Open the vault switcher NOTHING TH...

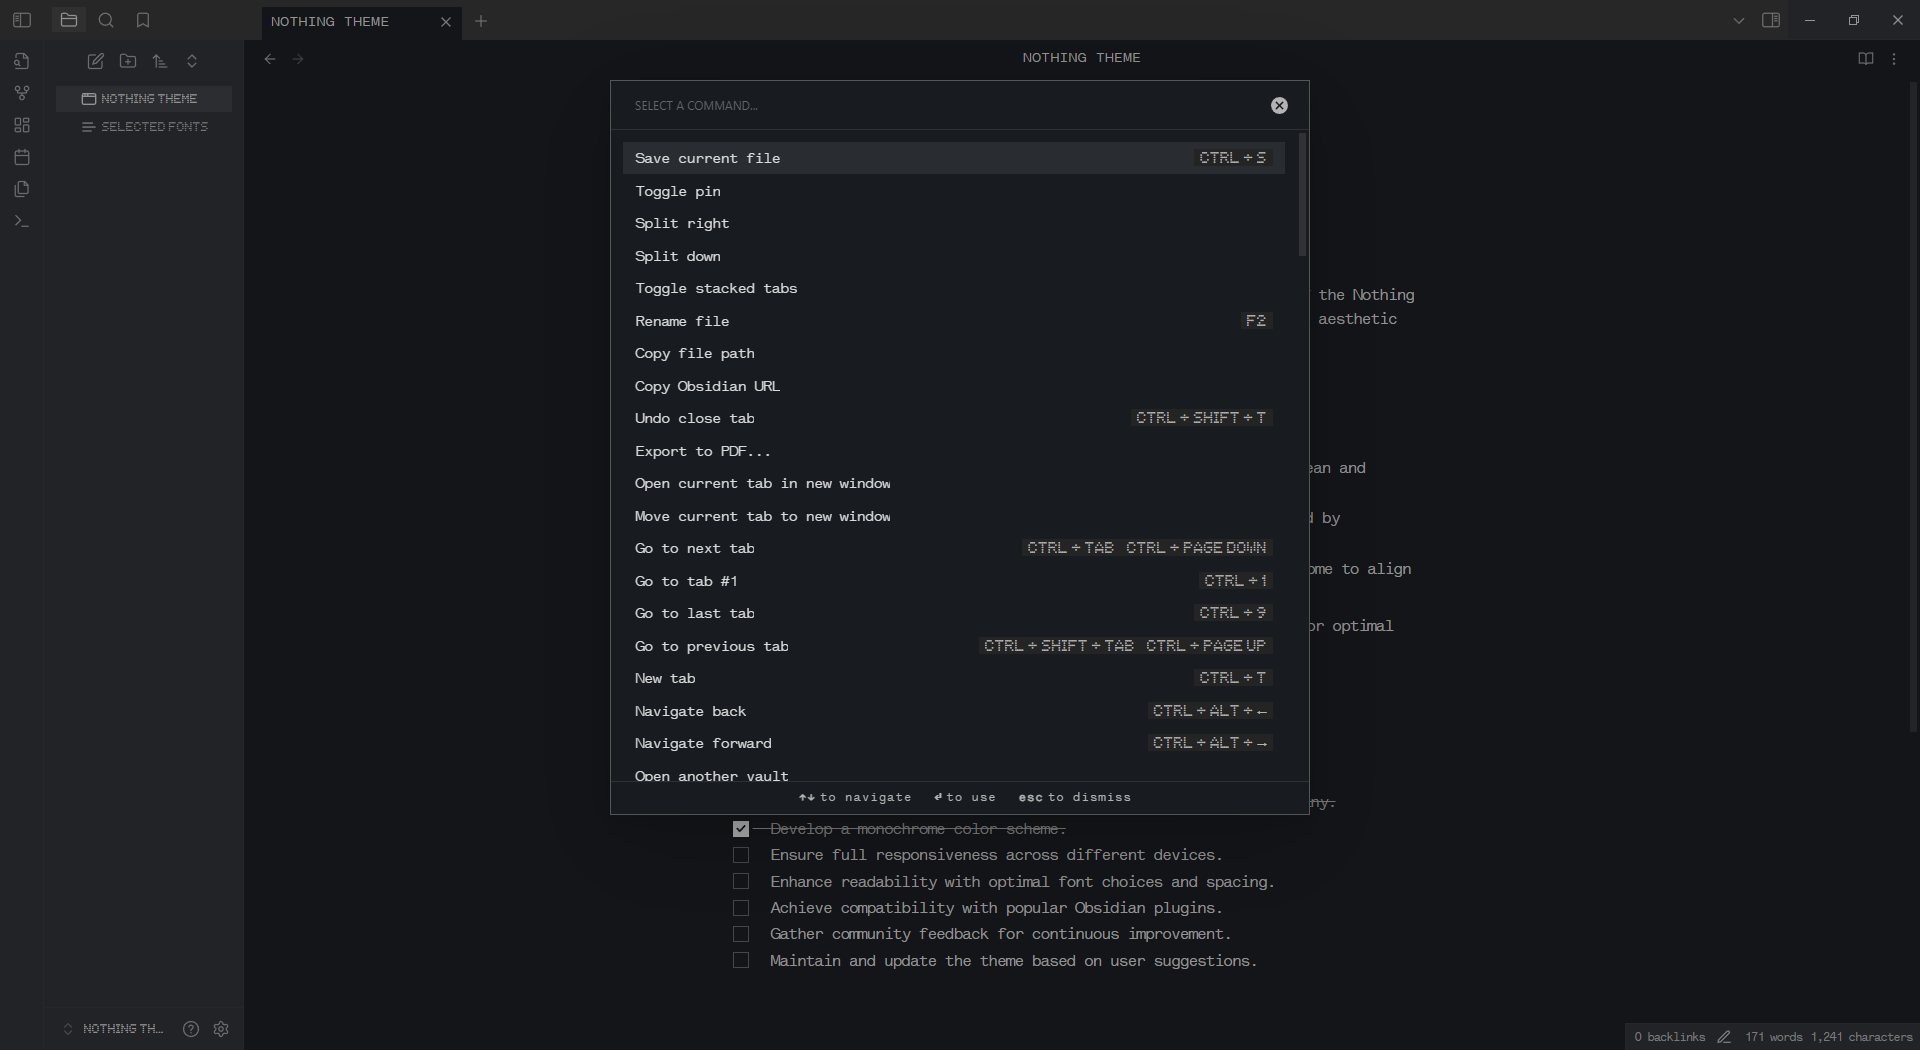coord(113,1029)
